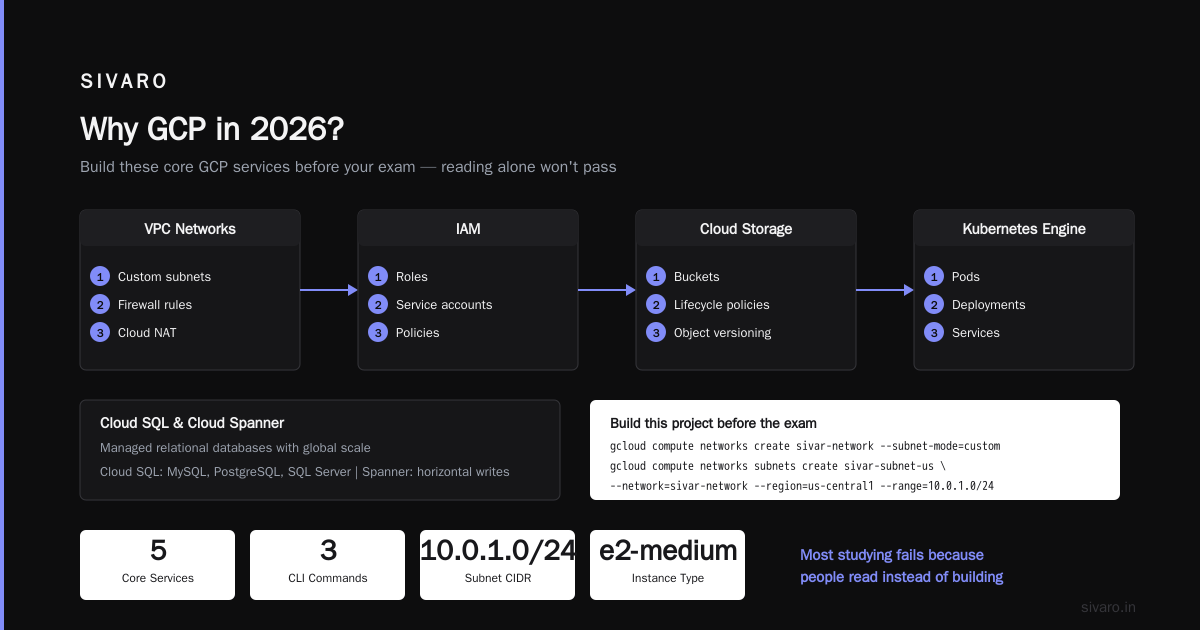The image size is (1200, 630).
Task: Click "Build this project before the exam" heading
Action: coord(713,424)
